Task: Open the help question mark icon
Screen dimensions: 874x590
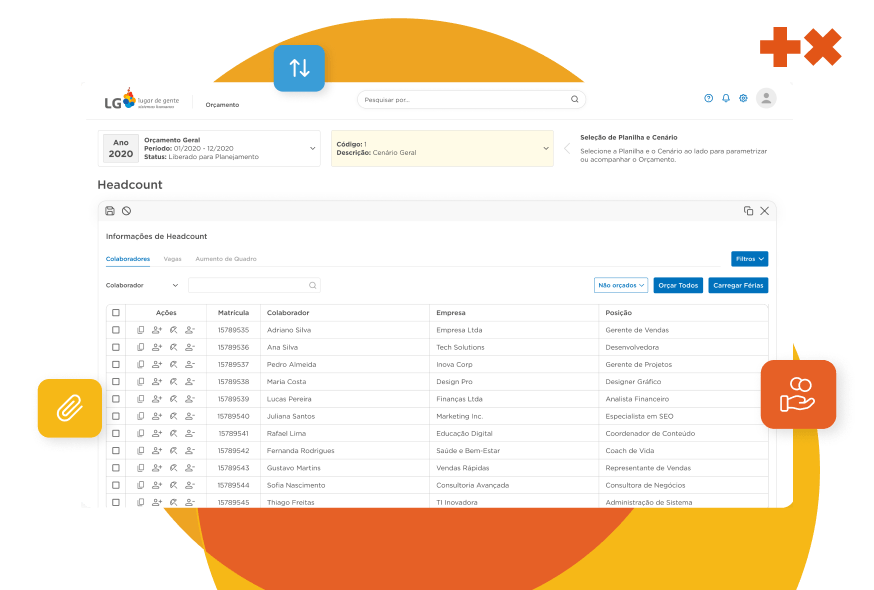Action: (709, 98)
